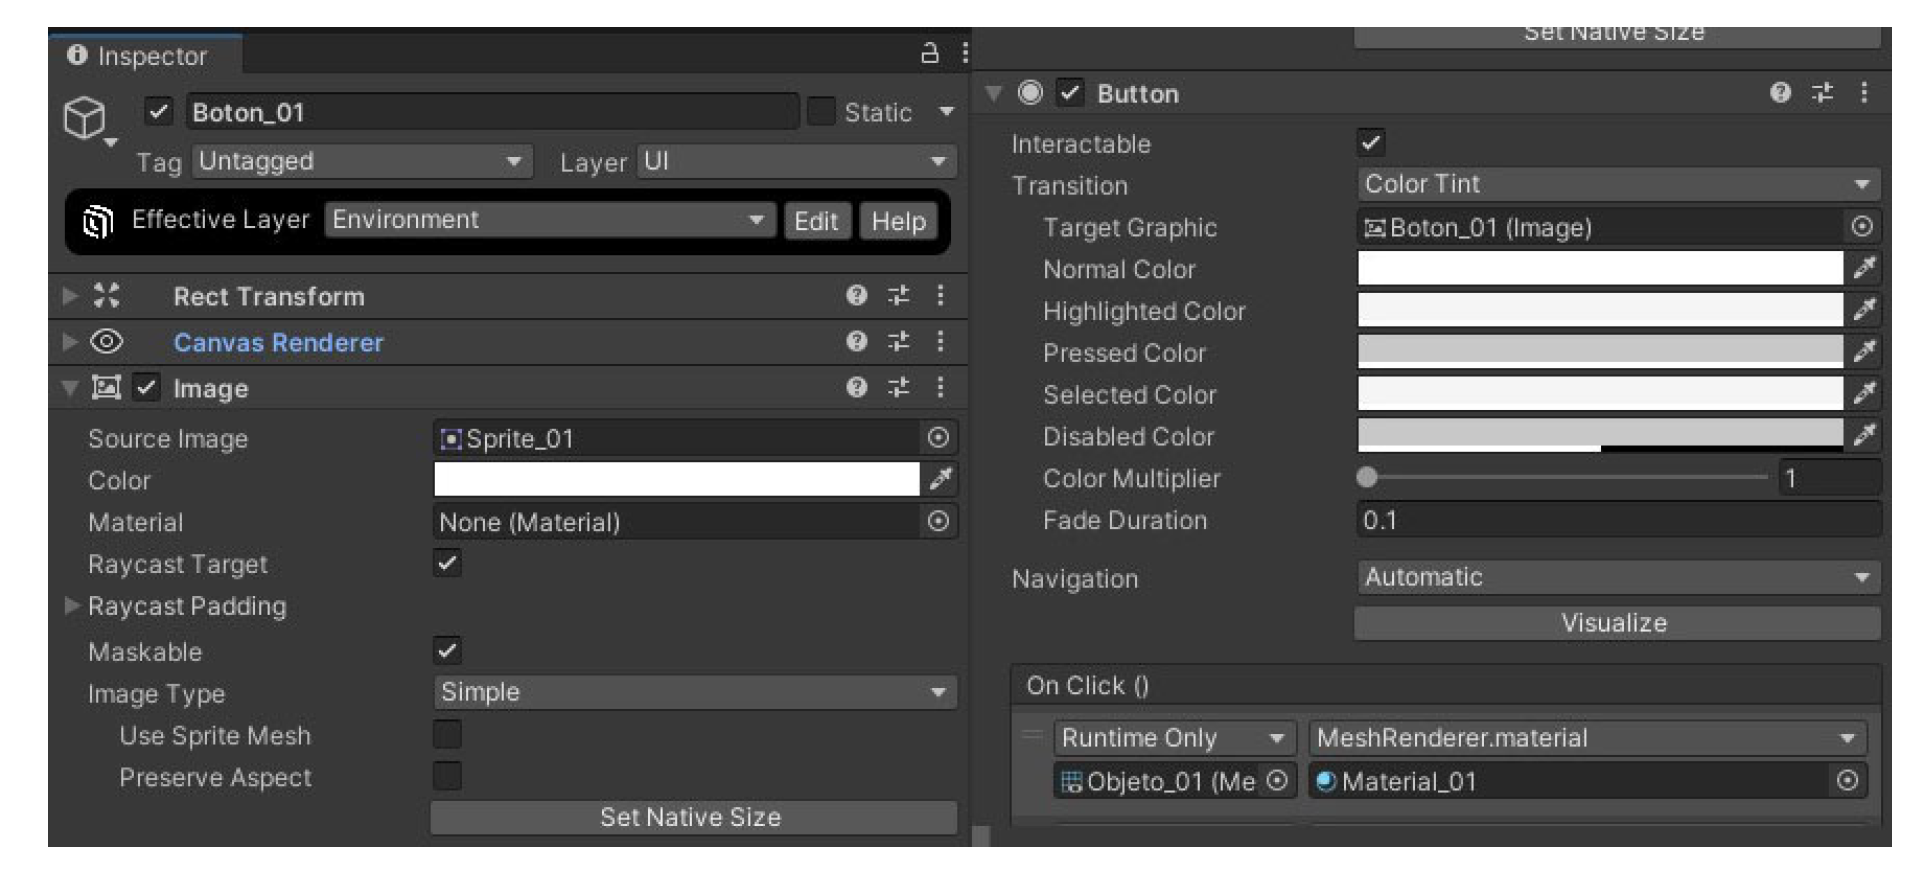
Task: Disable the Raycast Target checkbox
Action: point(447,564)
